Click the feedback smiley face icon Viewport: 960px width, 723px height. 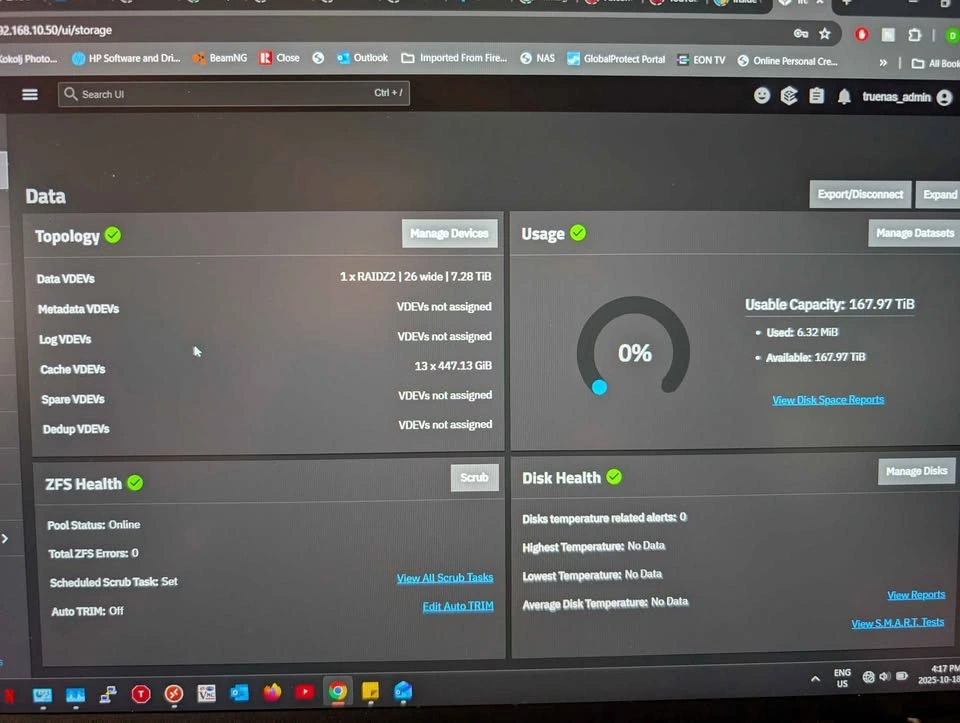point(762,96)
